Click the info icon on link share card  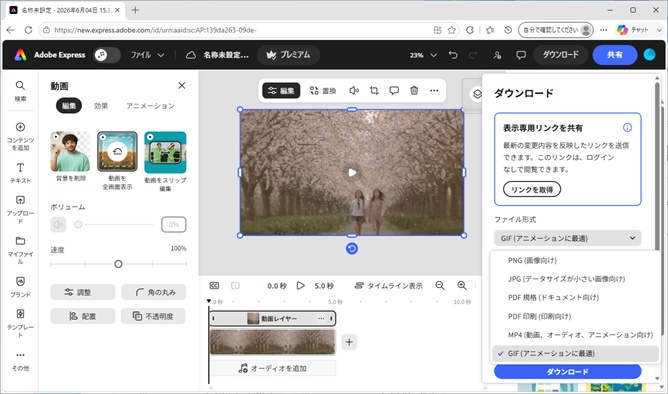click(627, 127)
